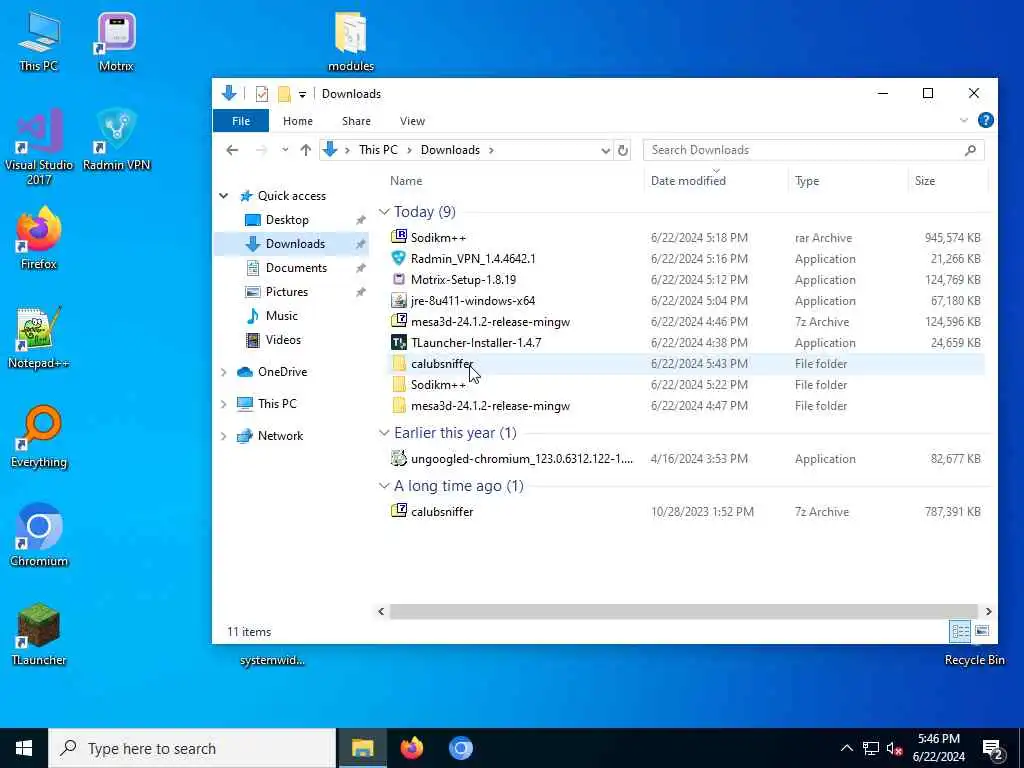Screen dimensions: 1024x768
Task: Switch to the Large icons view button
Action: click(x=982, y=632)
